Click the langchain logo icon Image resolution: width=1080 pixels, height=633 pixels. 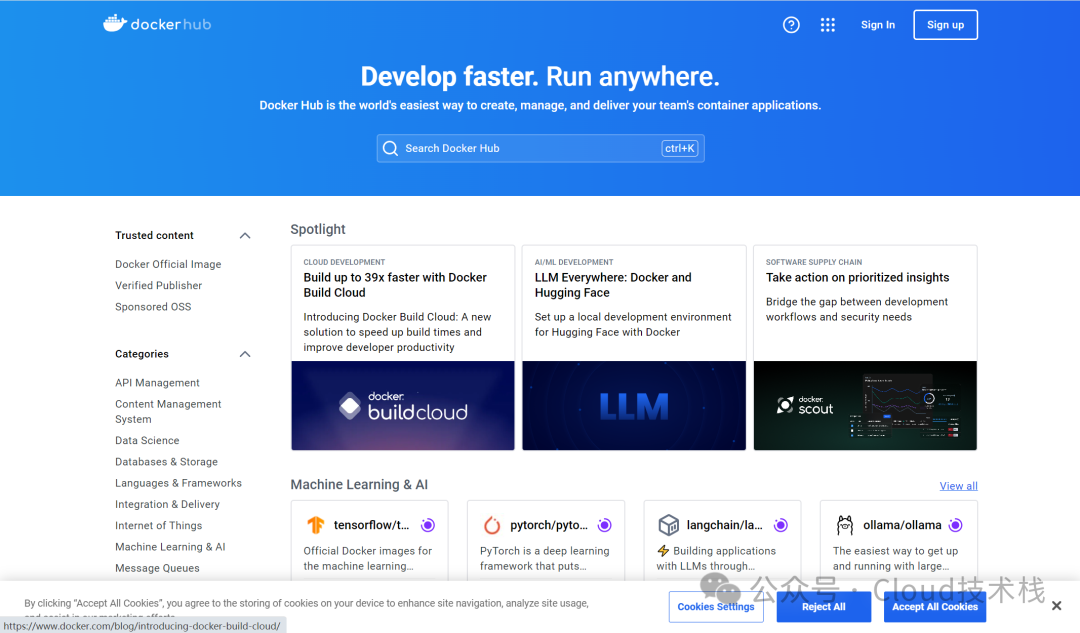point(668,525)
